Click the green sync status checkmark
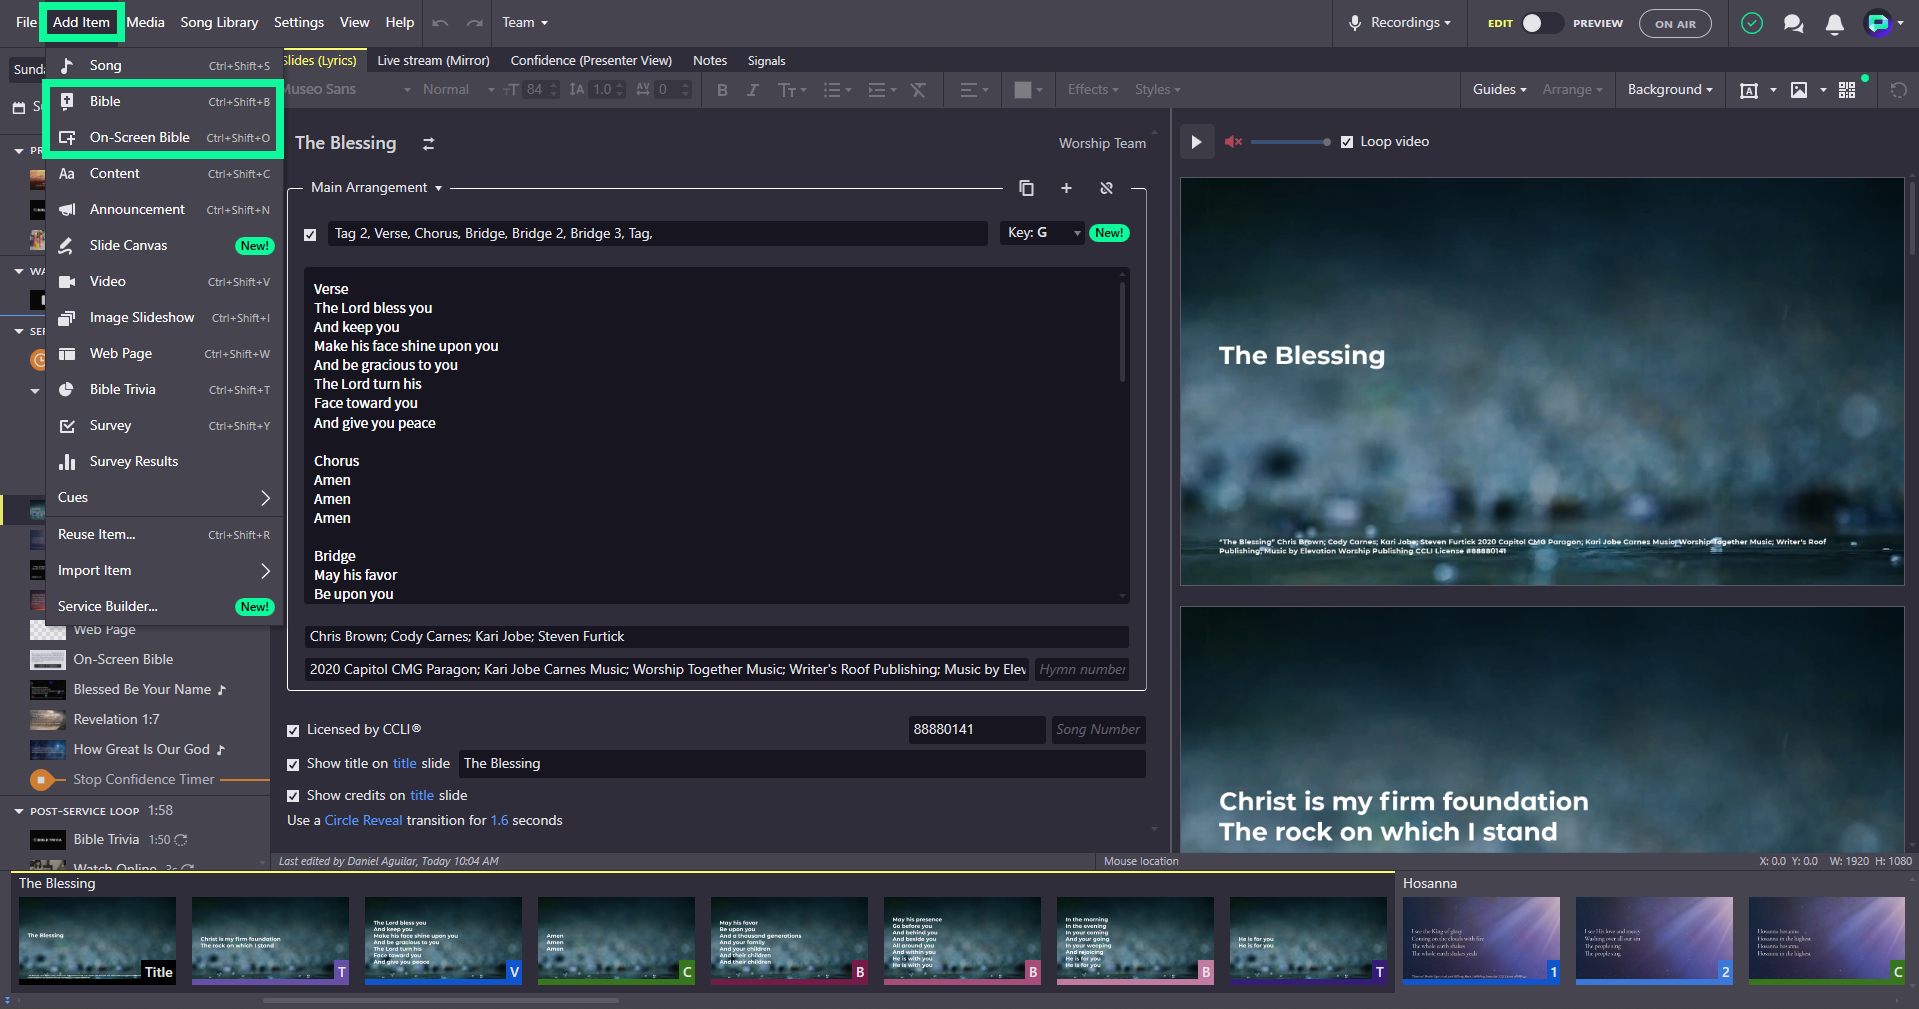 point(1752,23)
